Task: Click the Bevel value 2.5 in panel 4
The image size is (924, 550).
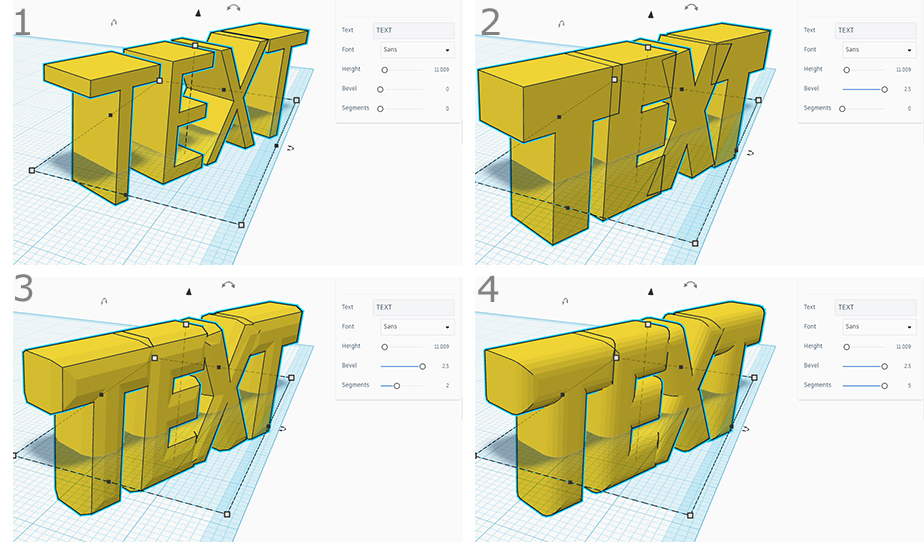Action: click(906, 366)
